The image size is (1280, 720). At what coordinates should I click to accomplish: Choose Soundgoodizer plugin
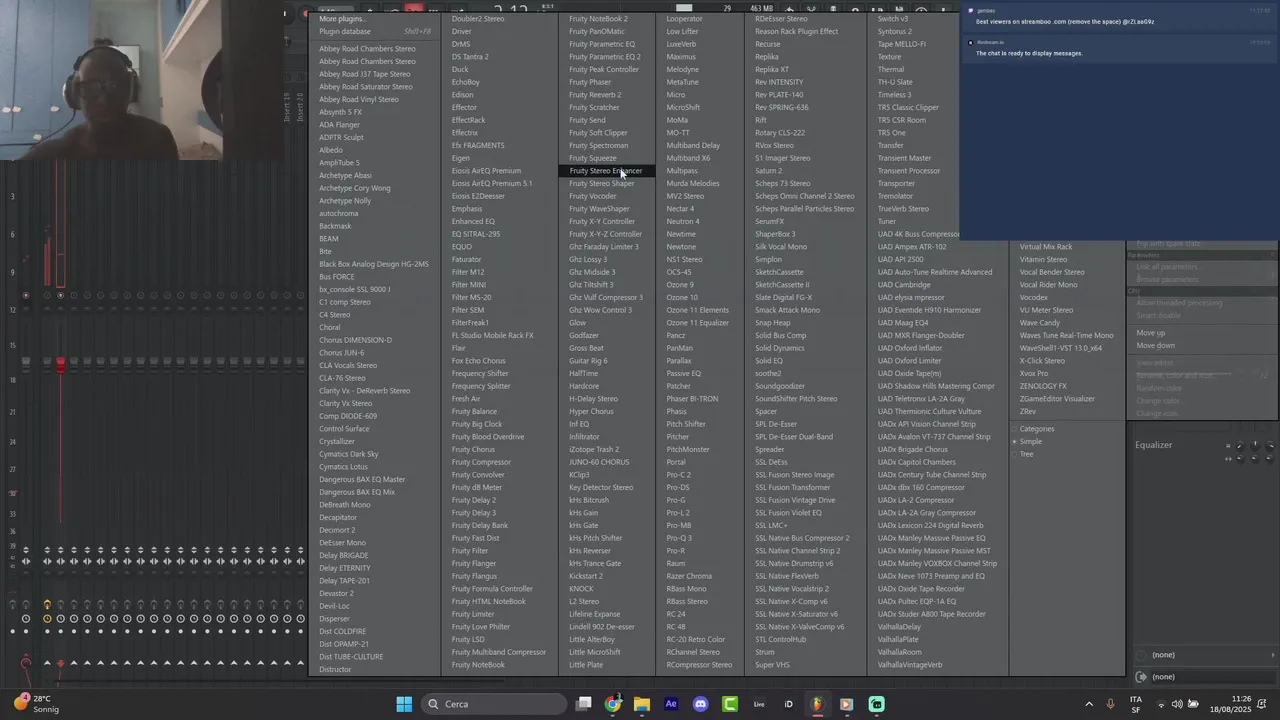(x=779, y=386)
